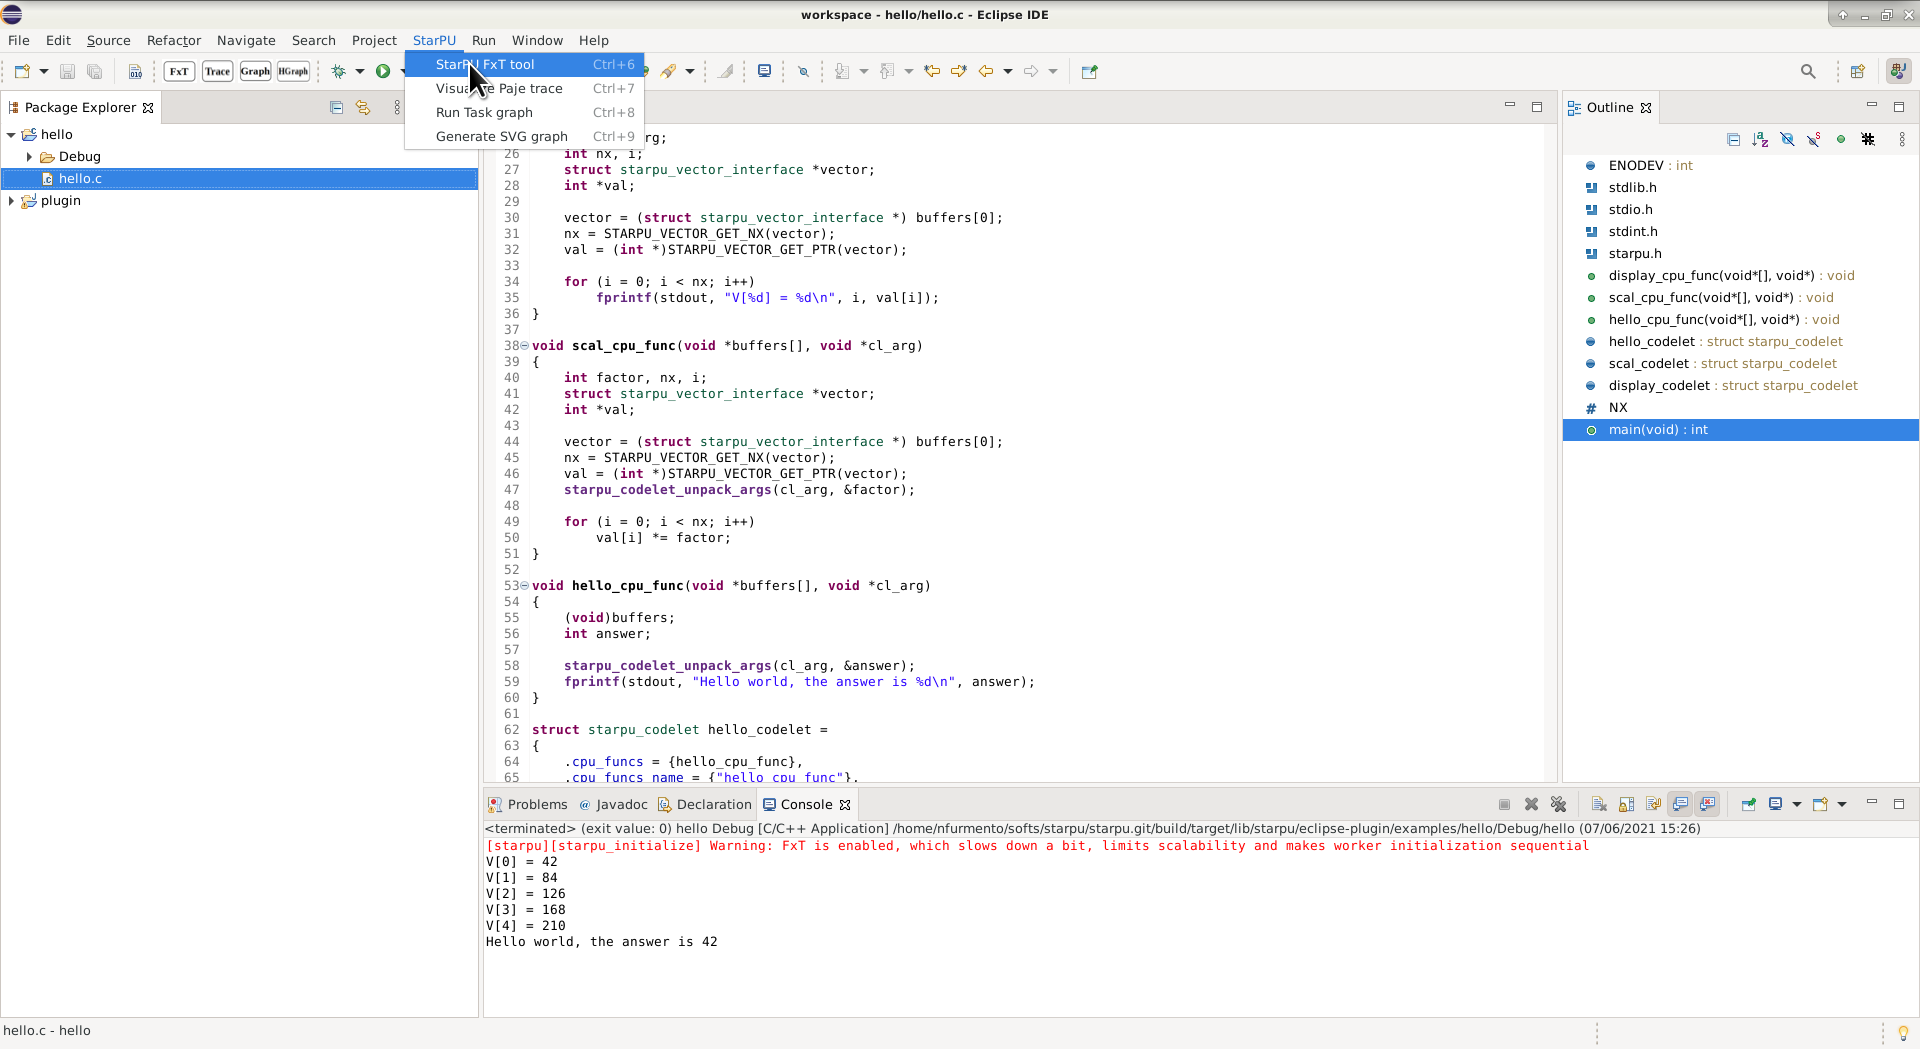The width and height of the screenshot is (1920, 1049).
Task: Toggle Sort alphabetically in Outline
Action: point(1760,139)
